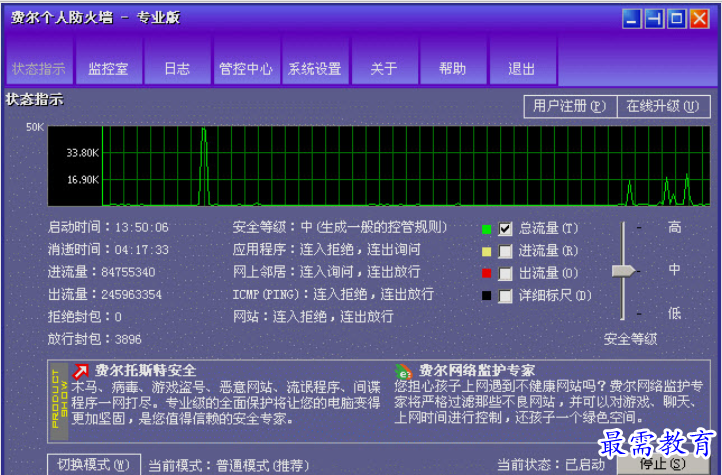722x475 pixels.
Task: Open the 费尔托斯特安全 product link
Action: point(146,371)
